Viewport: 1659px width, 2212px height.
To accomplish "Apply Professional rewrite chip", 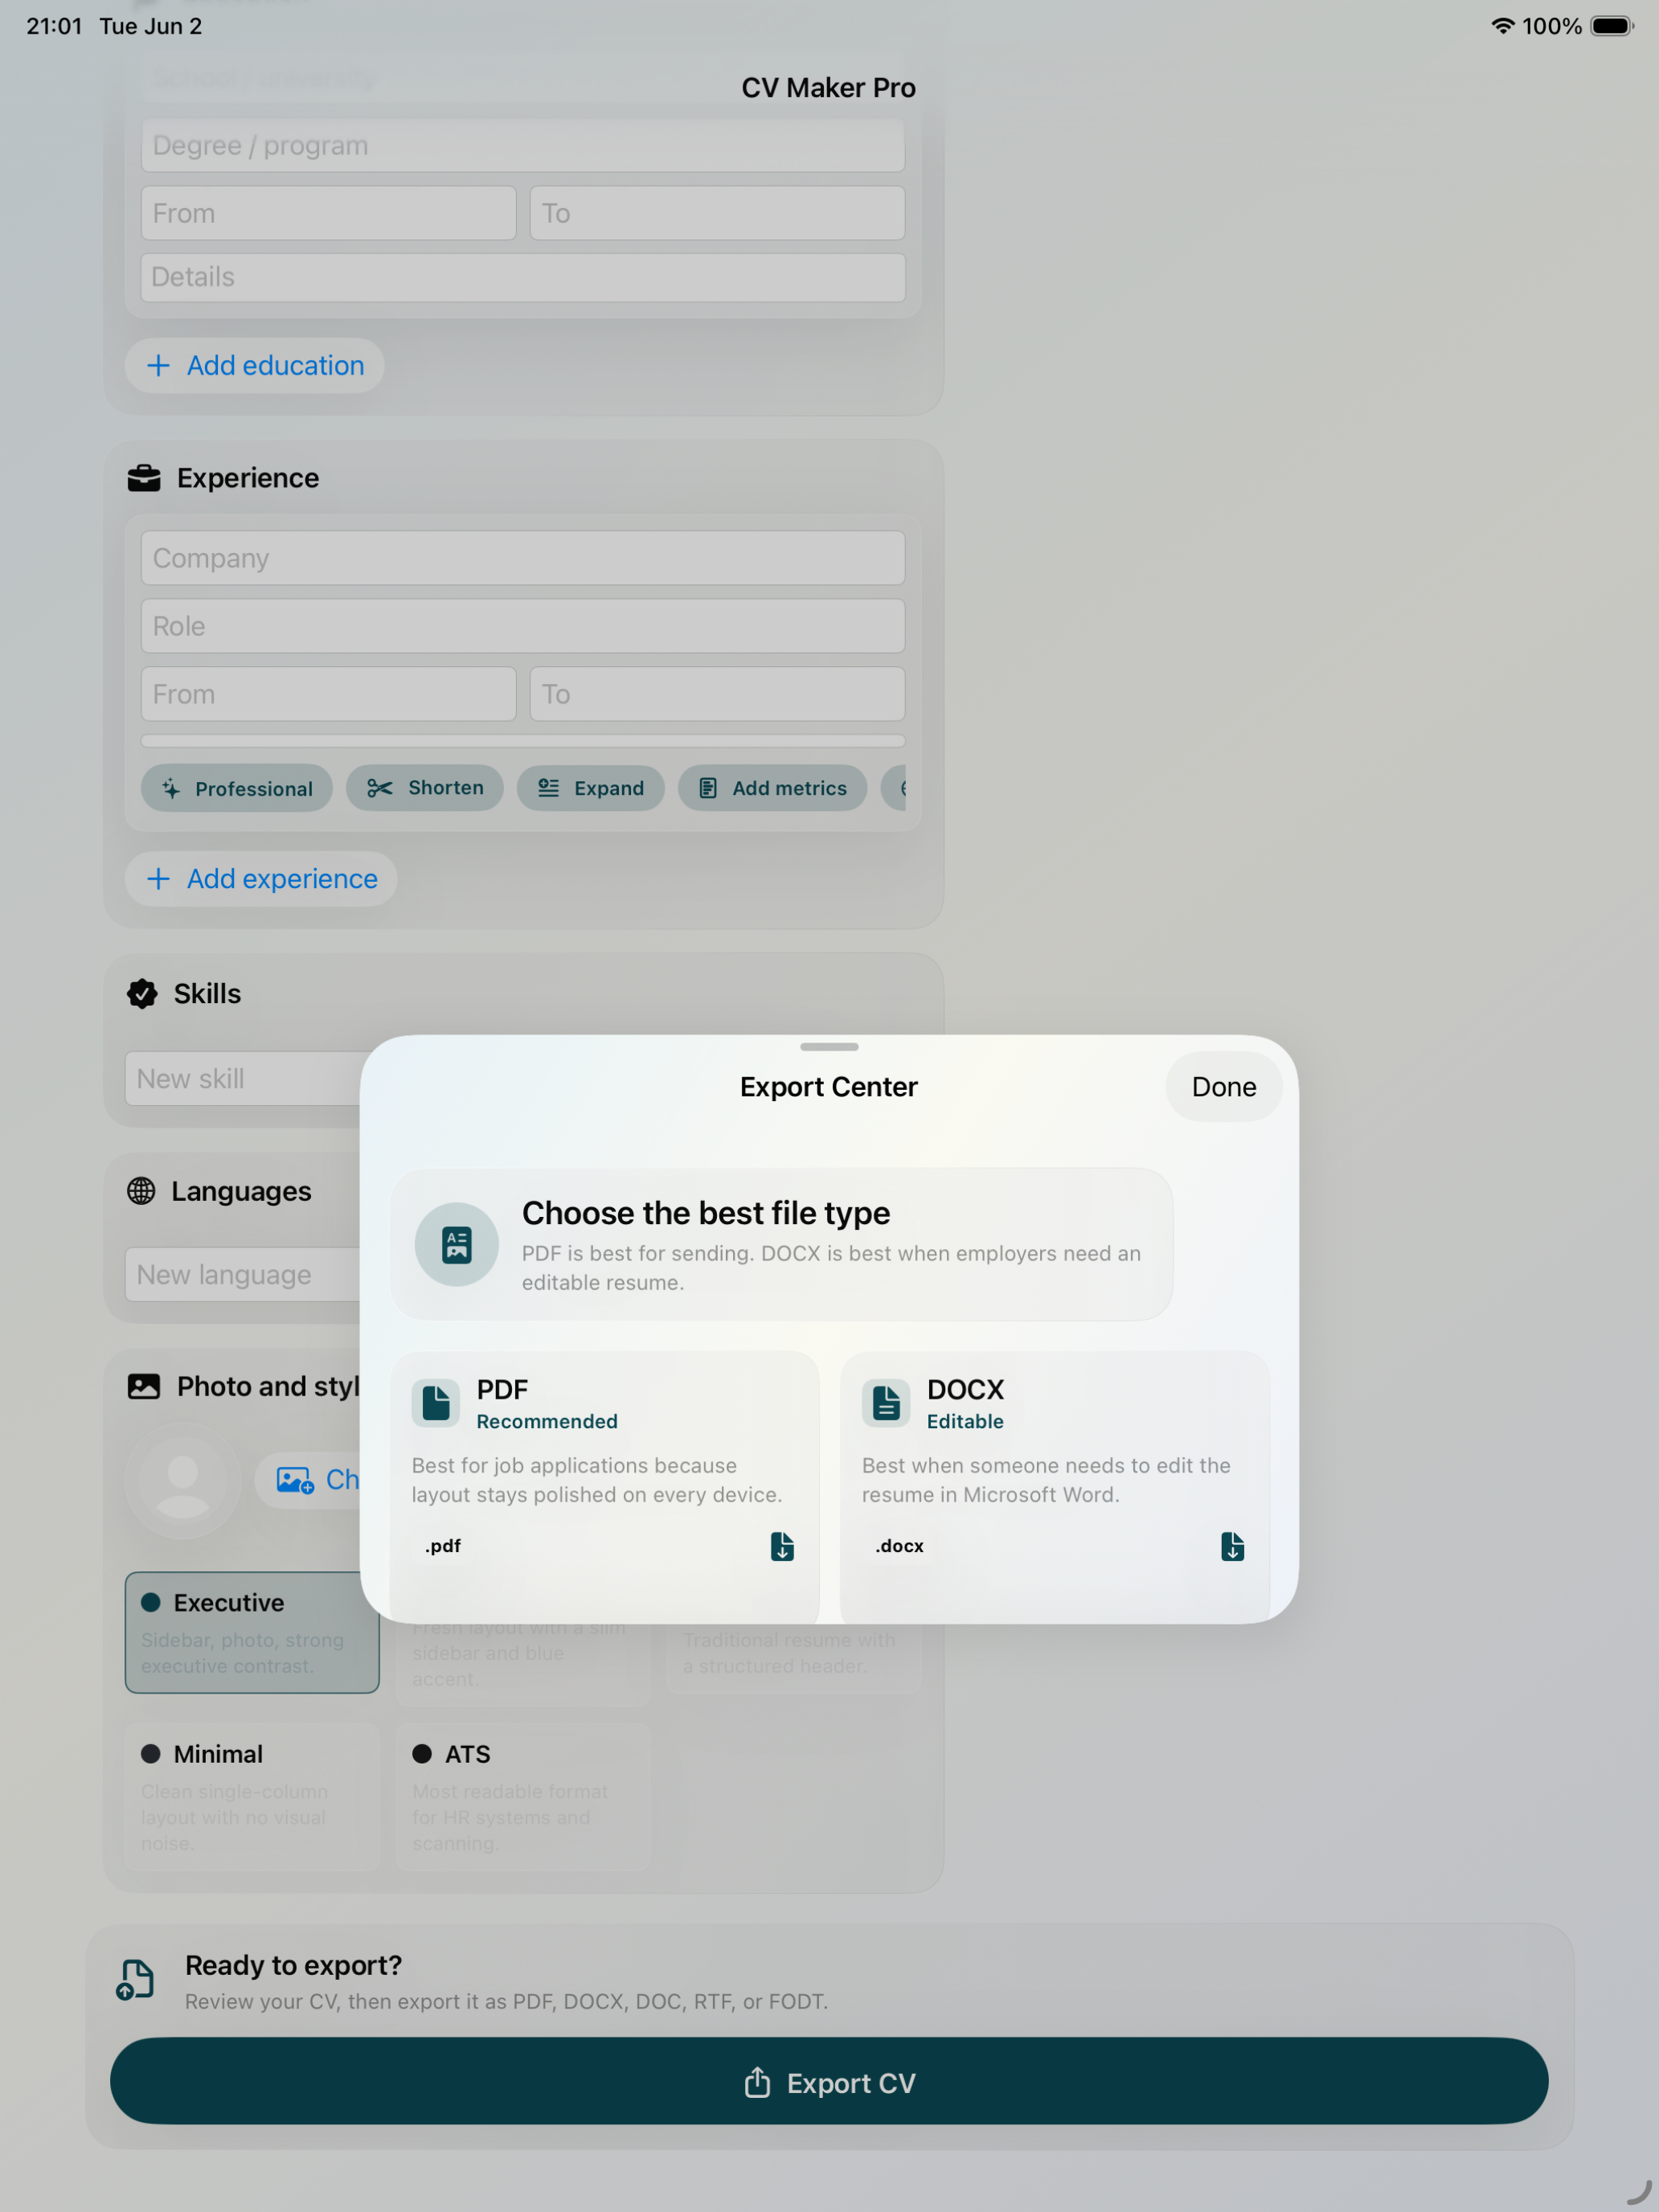I will point(237,789).
